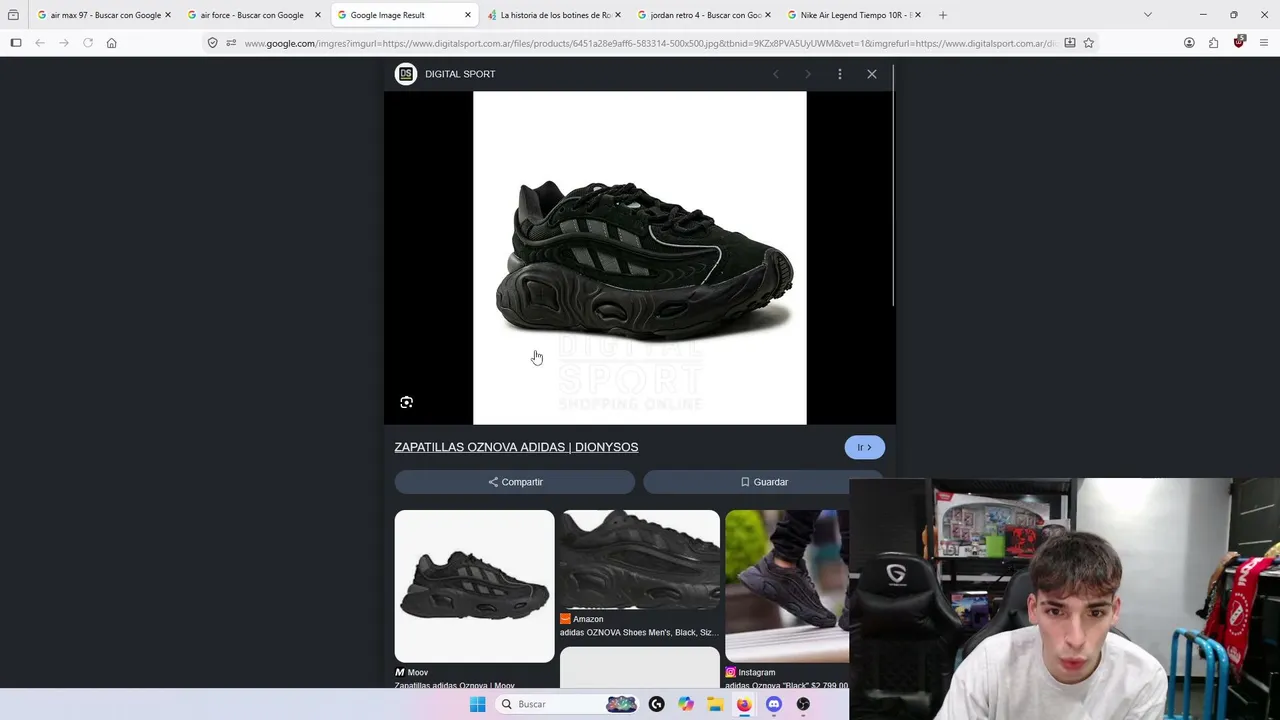Open the Instagram related sneaker thumbnail
This screenshot has height=720, width=1280.
(787, 586)
